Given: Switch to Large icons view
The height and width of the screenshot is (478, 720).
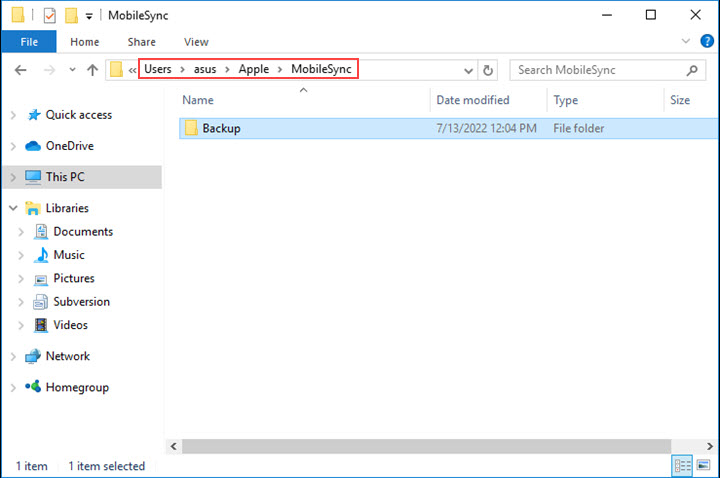Looking at the screenshot, I should point(703,466).
